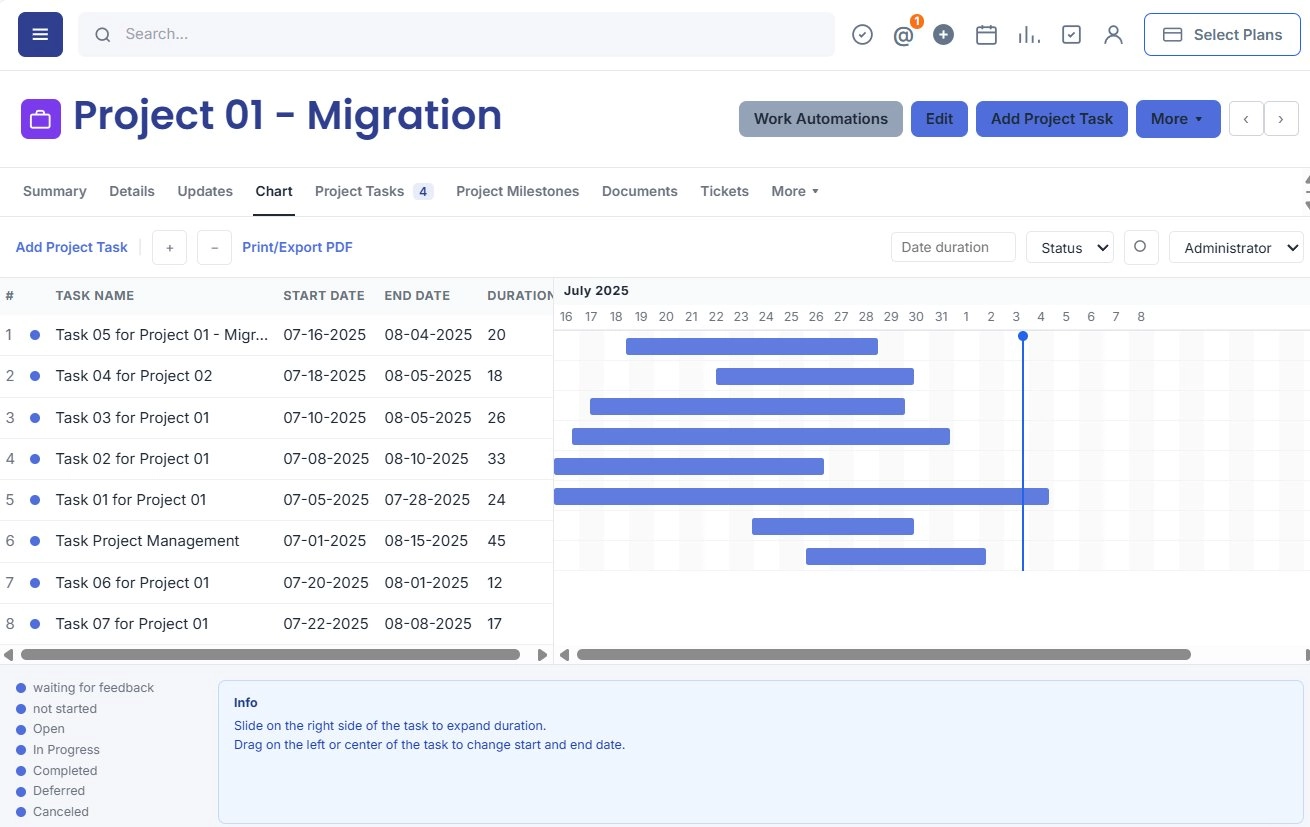1310x827 pixels.
Task: Click the Gantt bar in the fourth chart row
Action: pos(761,437)
